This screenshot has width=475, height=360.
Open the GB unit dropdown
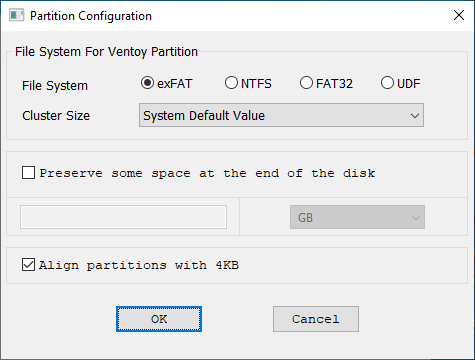(x=357, y=217)
